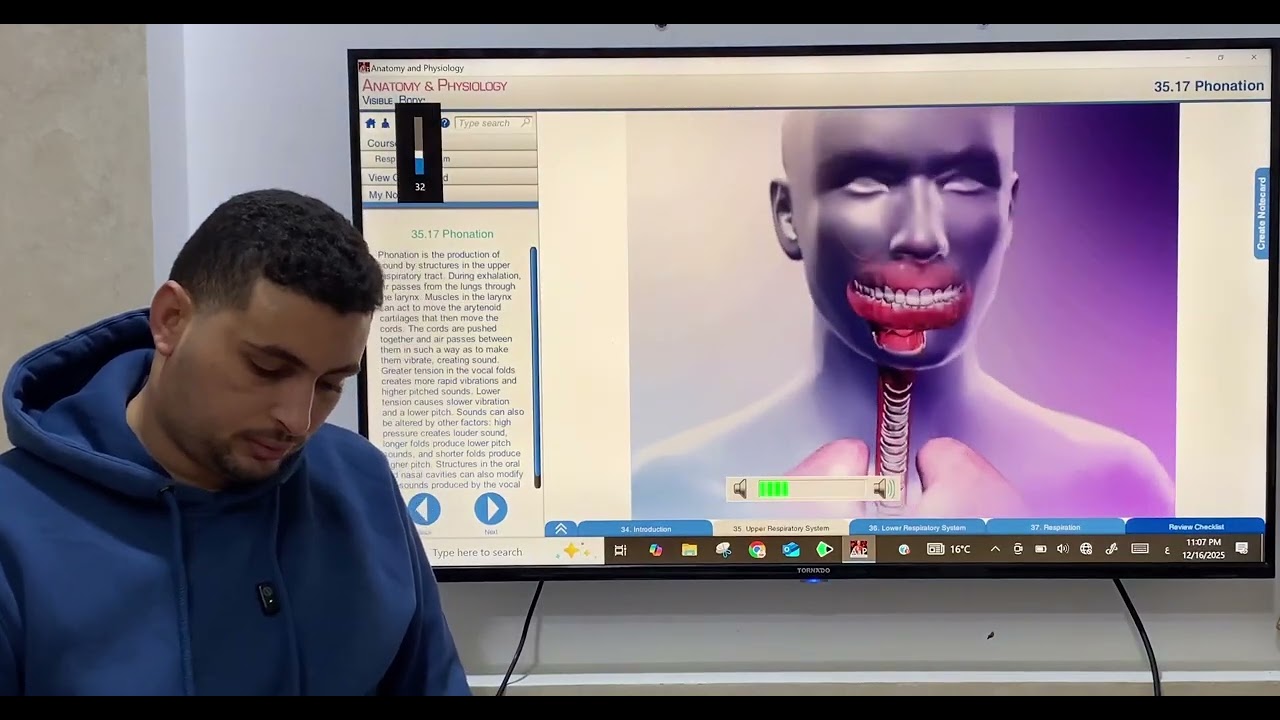
Task: Go to the previous page with Back arrow
Action: point(424,509)
